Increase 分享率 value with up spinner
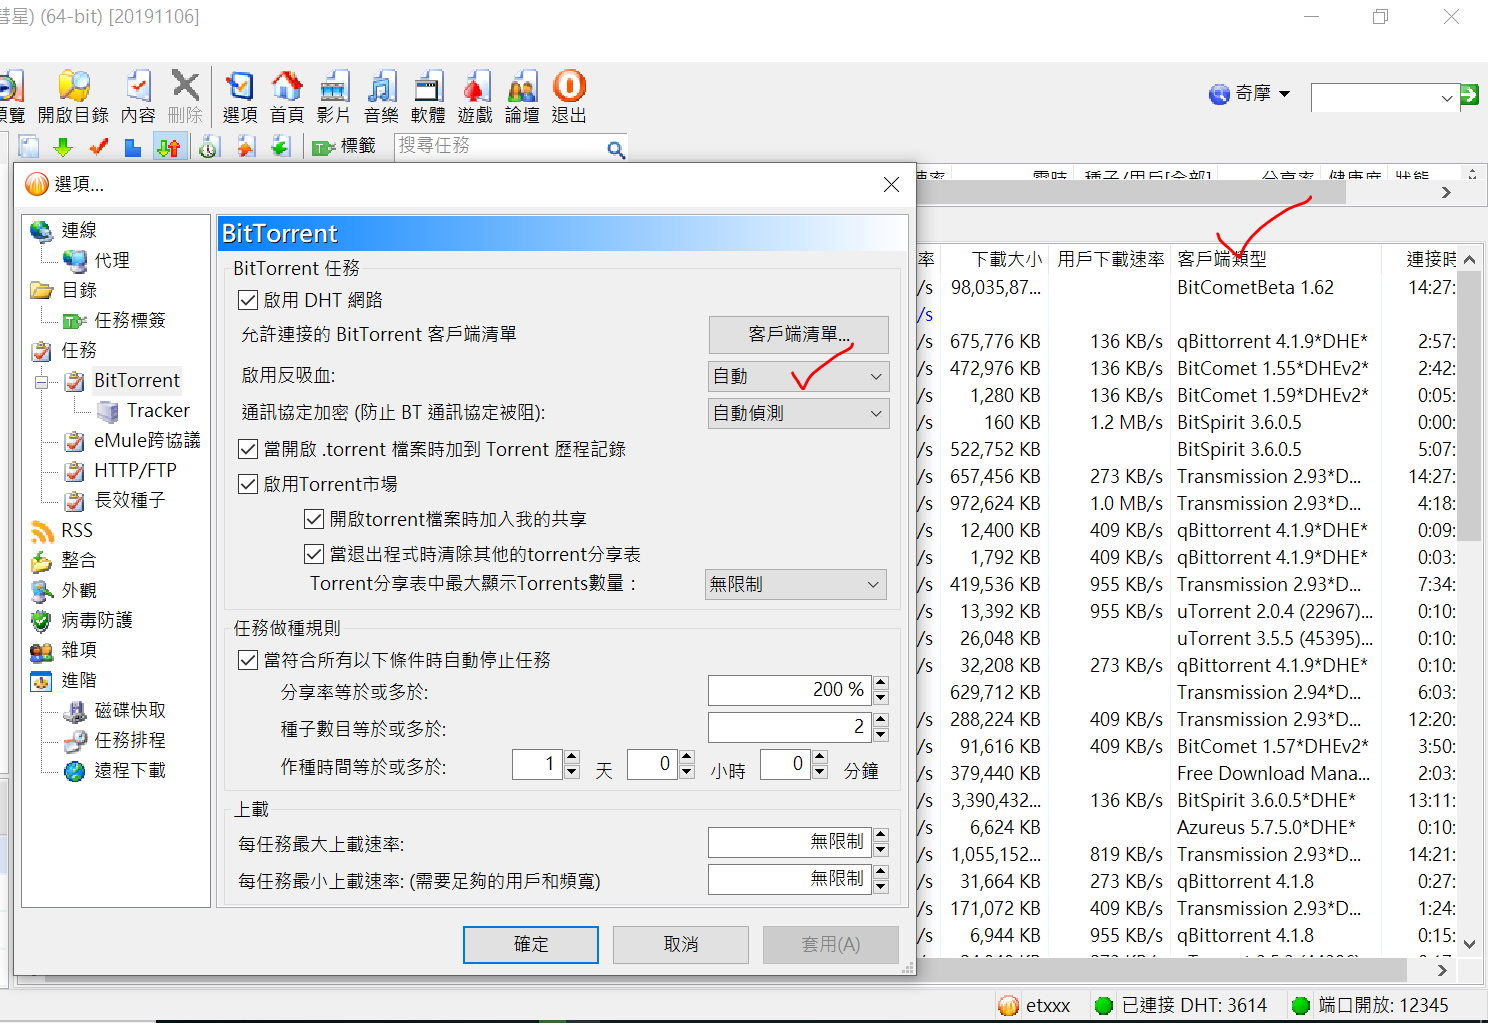The height and width of the screenshot is (1023, 1488). 881,683
